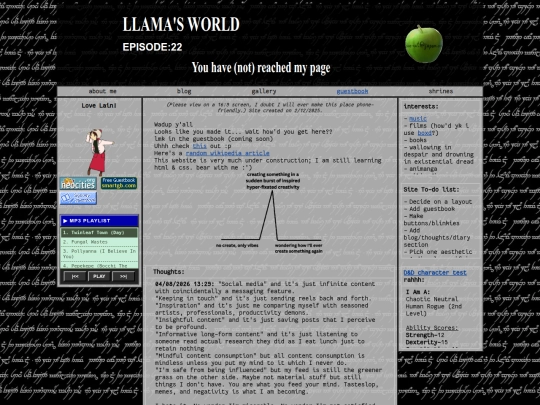Viewport: 540px width, 405px height.
Task: Open the gallery page
Action: pyautogui.click(x=264, y=91)
